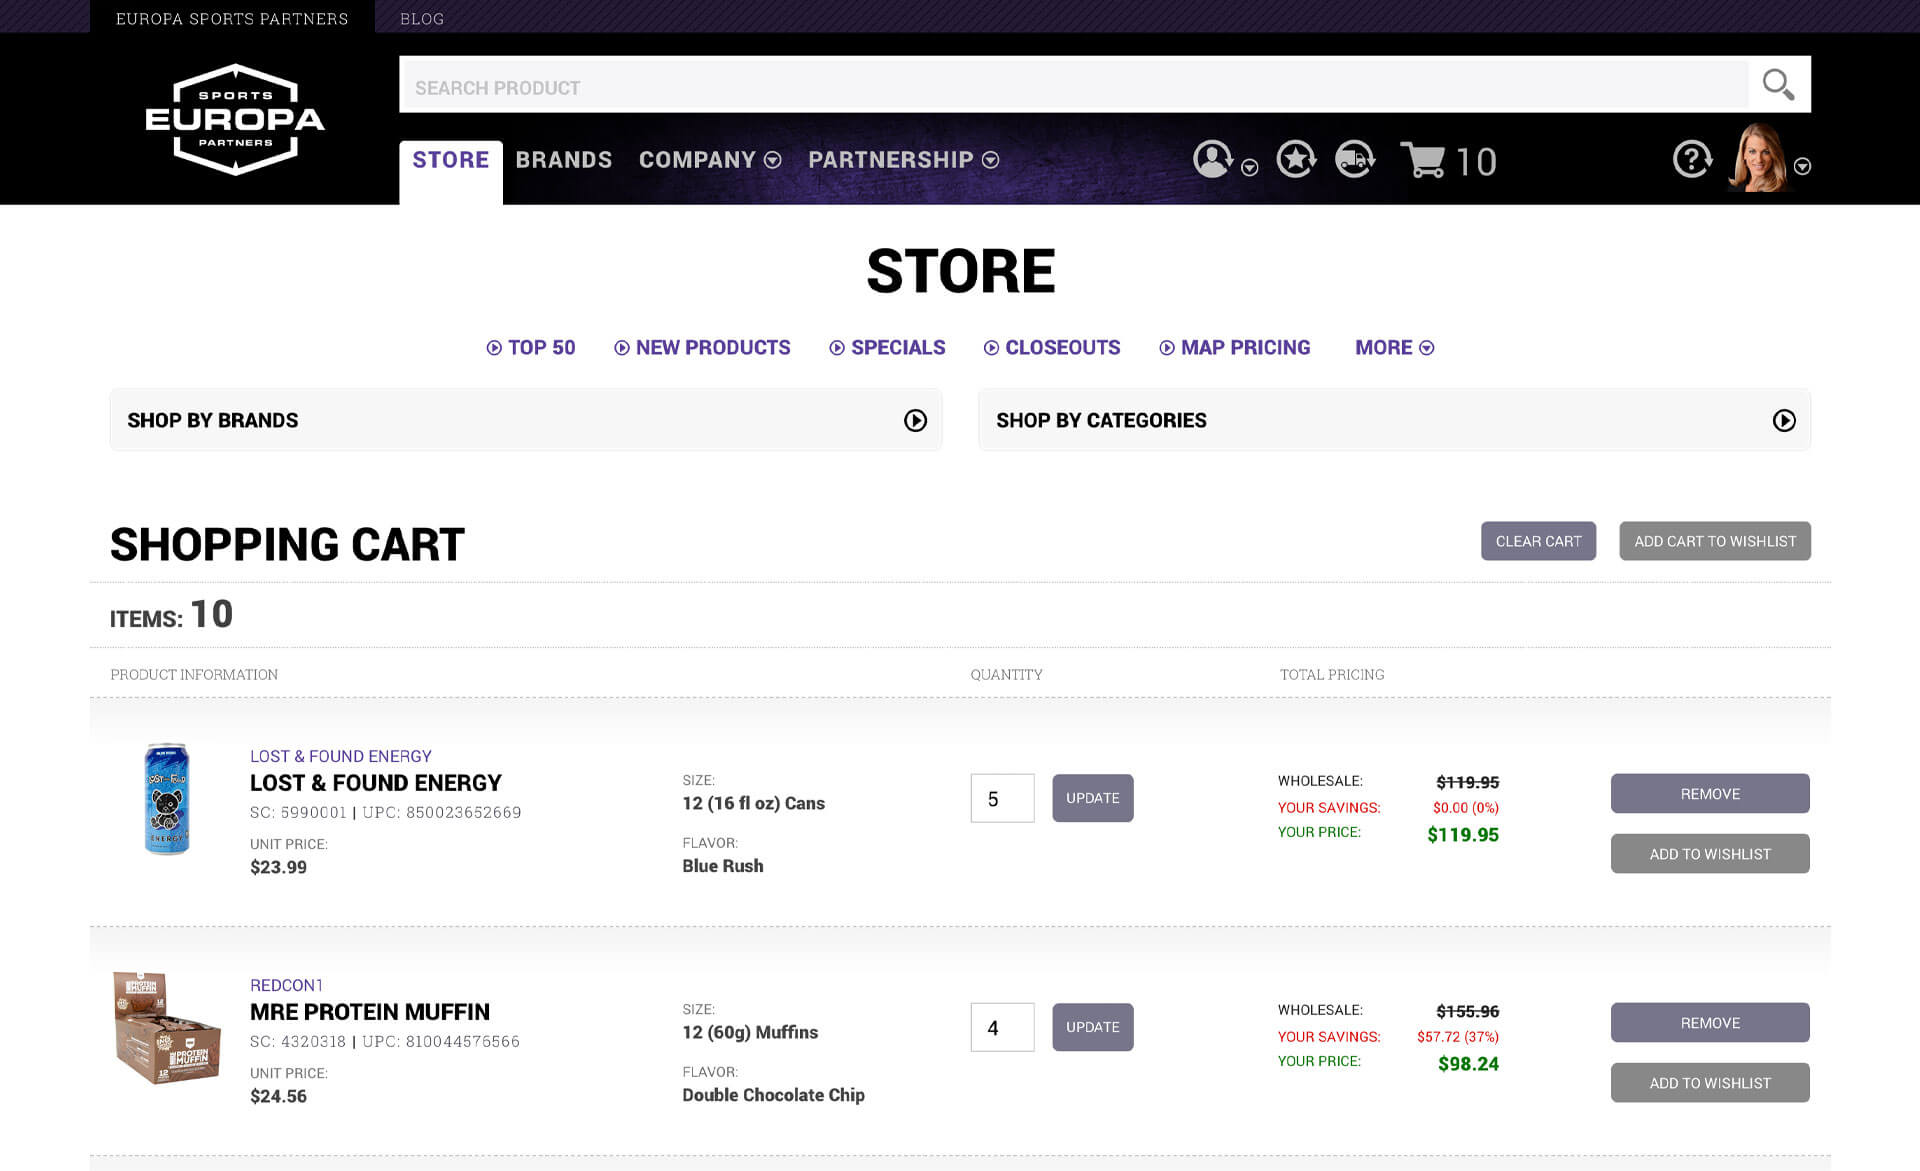Open the MORE dropdown menu
The image size is (1920, 1171).
click(x=1394, y=347)
